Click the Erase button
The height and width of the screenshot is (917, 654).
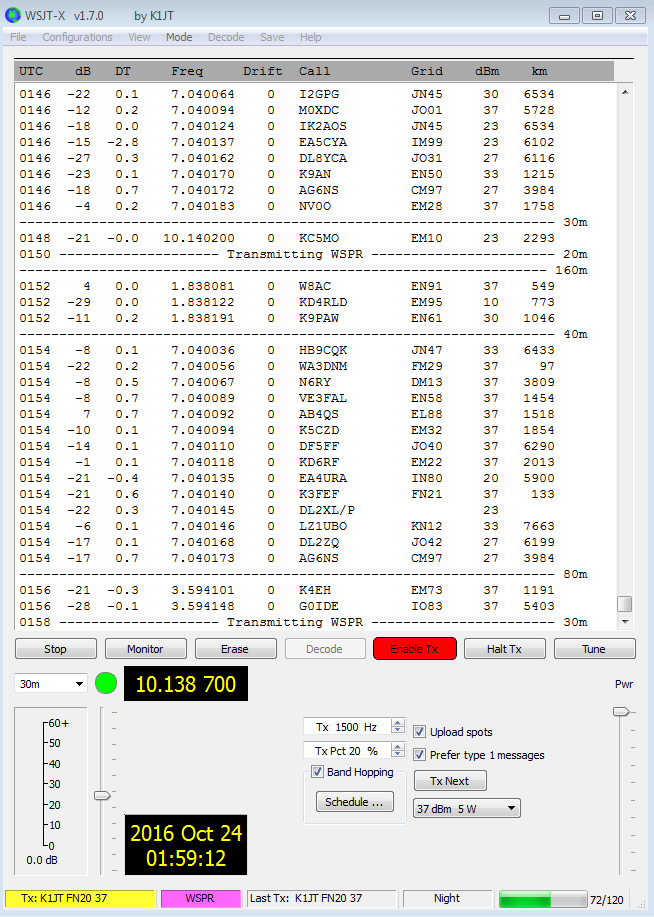(x=235, y=649)
